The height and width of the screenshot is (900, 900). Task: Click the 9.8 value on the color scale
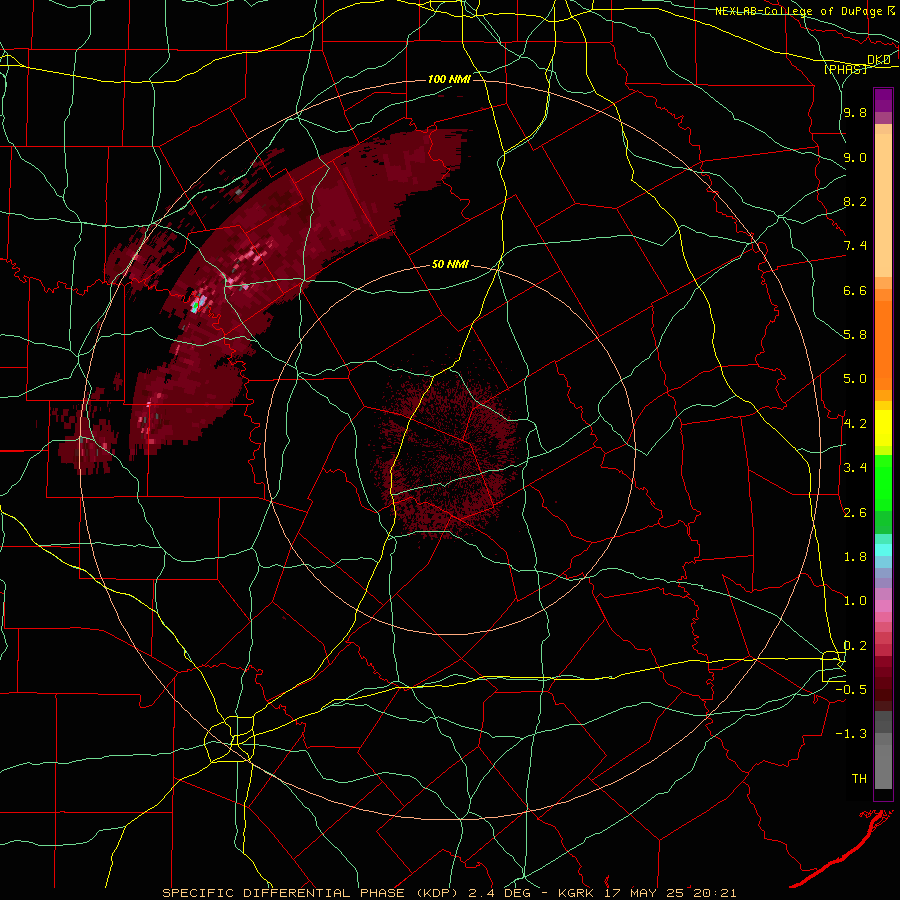click(x=855, y=113)
